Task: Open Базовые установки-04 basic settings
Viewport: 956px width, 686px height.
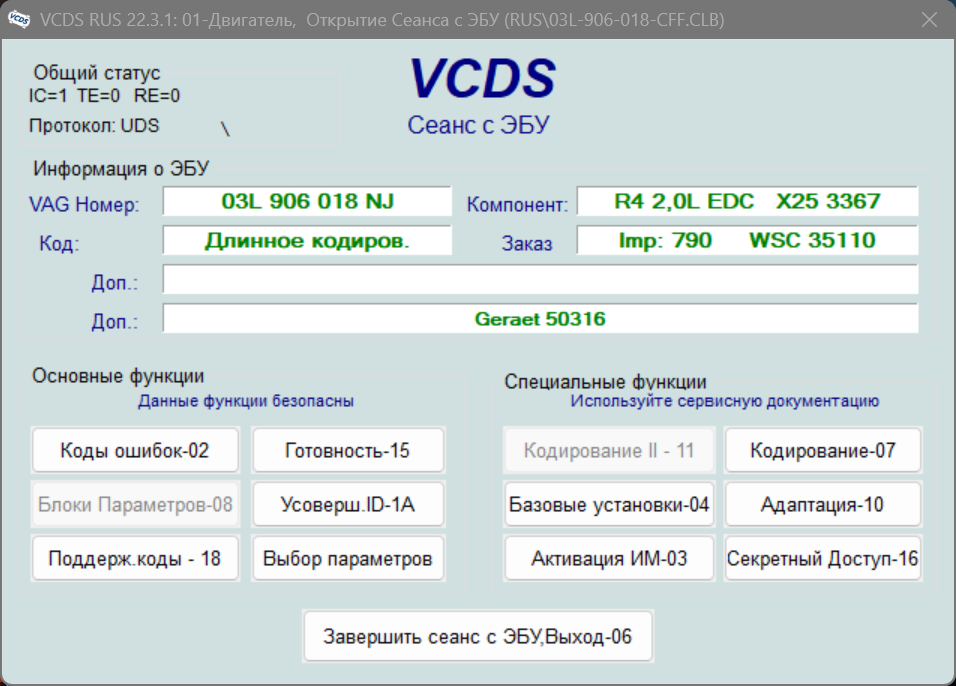Action: click(609, 504)
